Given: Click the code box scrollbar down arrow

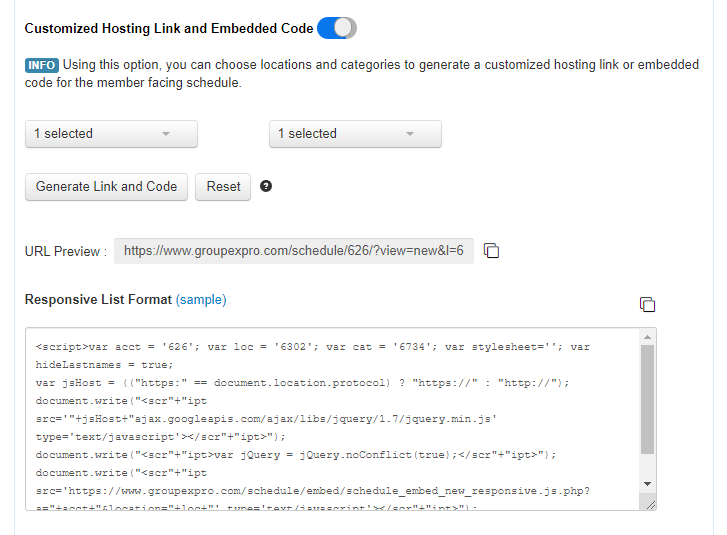Looking at the screenshot, I should coord(648,484).
